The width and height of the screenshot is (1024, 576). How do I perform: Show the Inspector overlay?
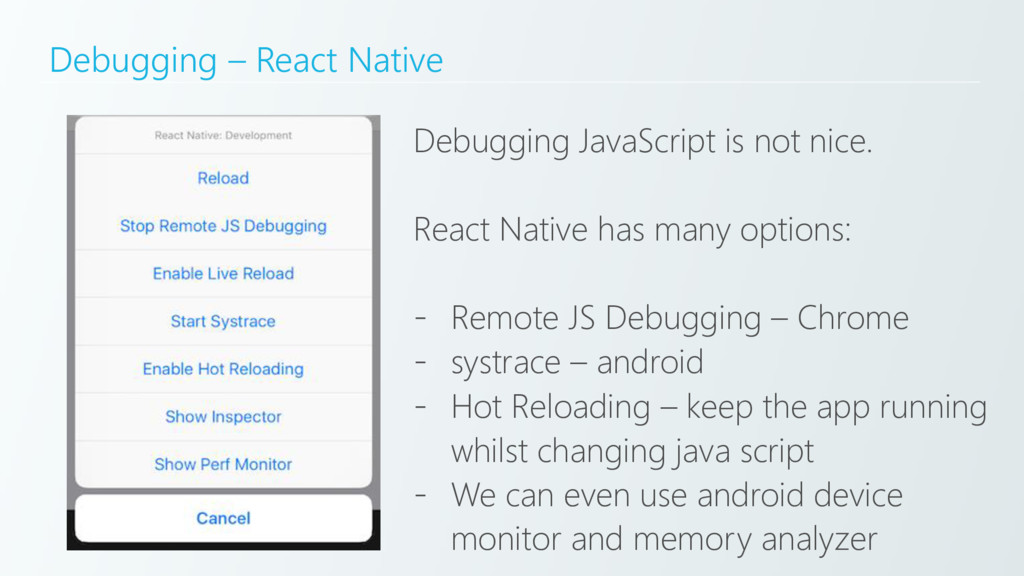[x=223, y=417]
